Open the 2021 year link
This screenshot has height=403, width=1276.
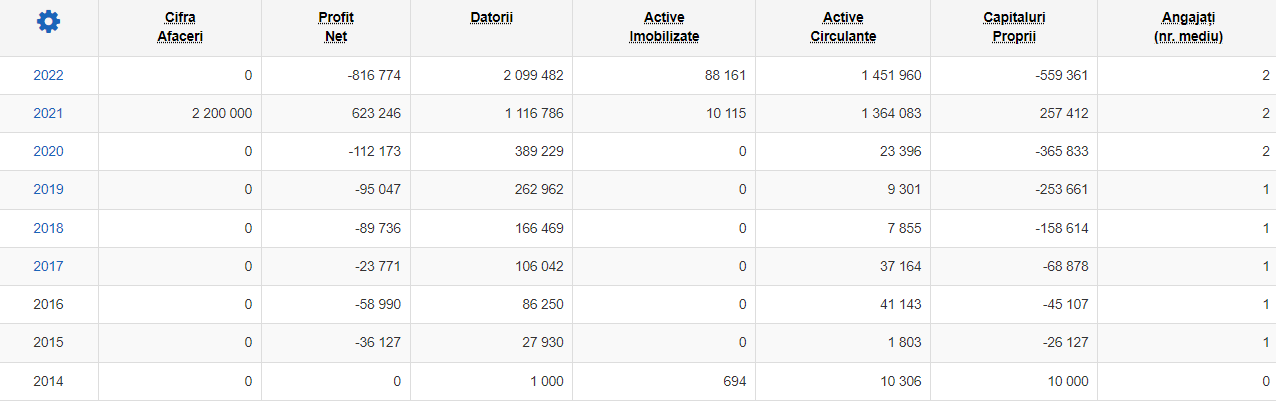click(x=48, y=113)
